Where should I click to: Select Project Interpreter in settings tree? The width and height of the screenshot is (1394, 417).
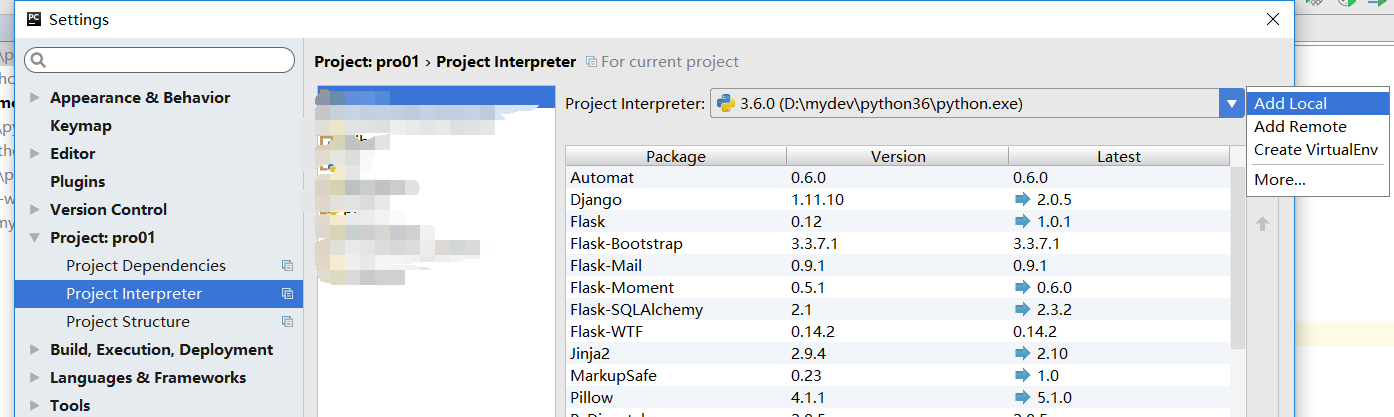158,294
